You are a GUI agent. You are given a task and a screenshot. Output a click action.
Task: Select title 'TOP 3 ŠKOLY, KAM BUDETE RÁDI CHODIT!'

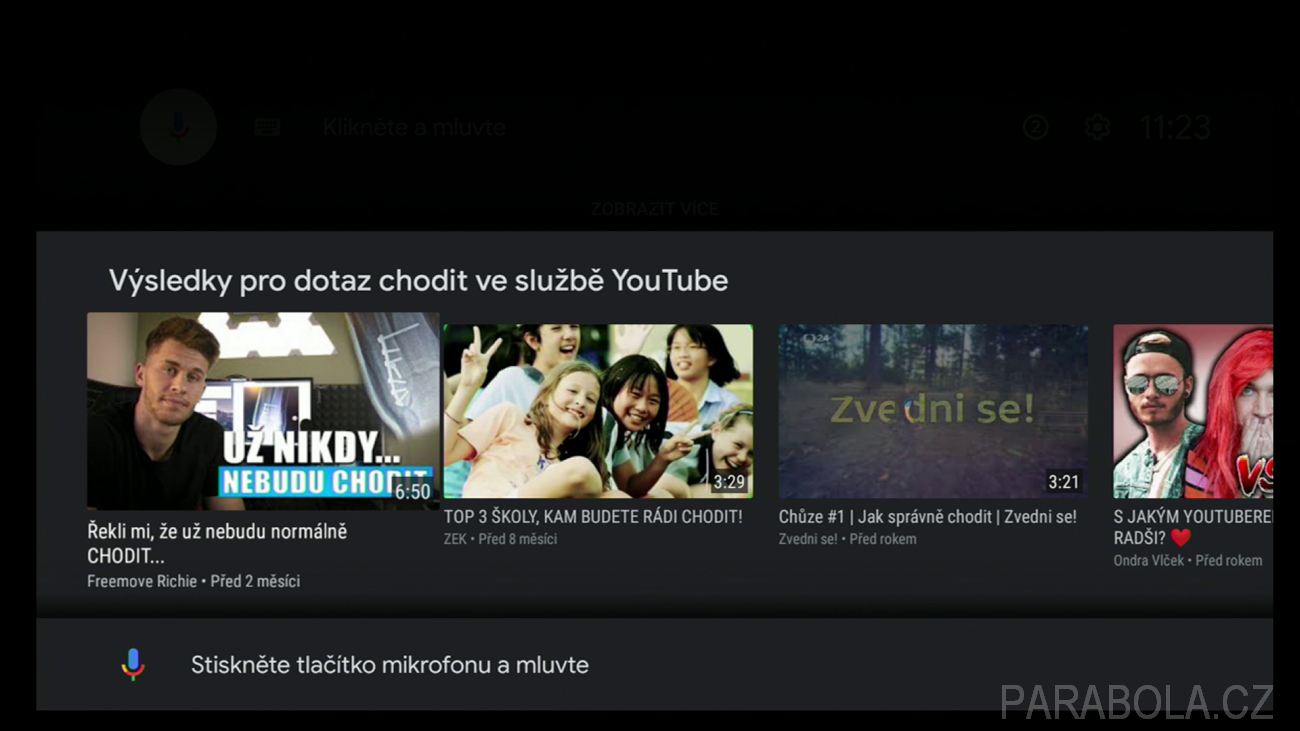[593, 517]
